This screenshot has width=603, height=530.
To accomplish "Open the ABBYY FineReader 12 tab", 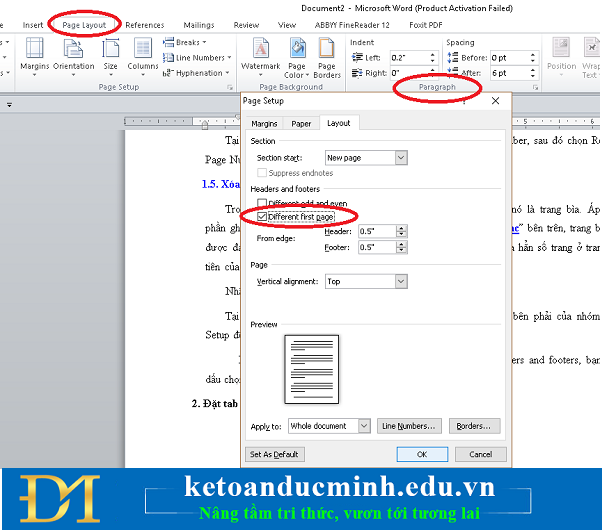I will tap(352, 25).
